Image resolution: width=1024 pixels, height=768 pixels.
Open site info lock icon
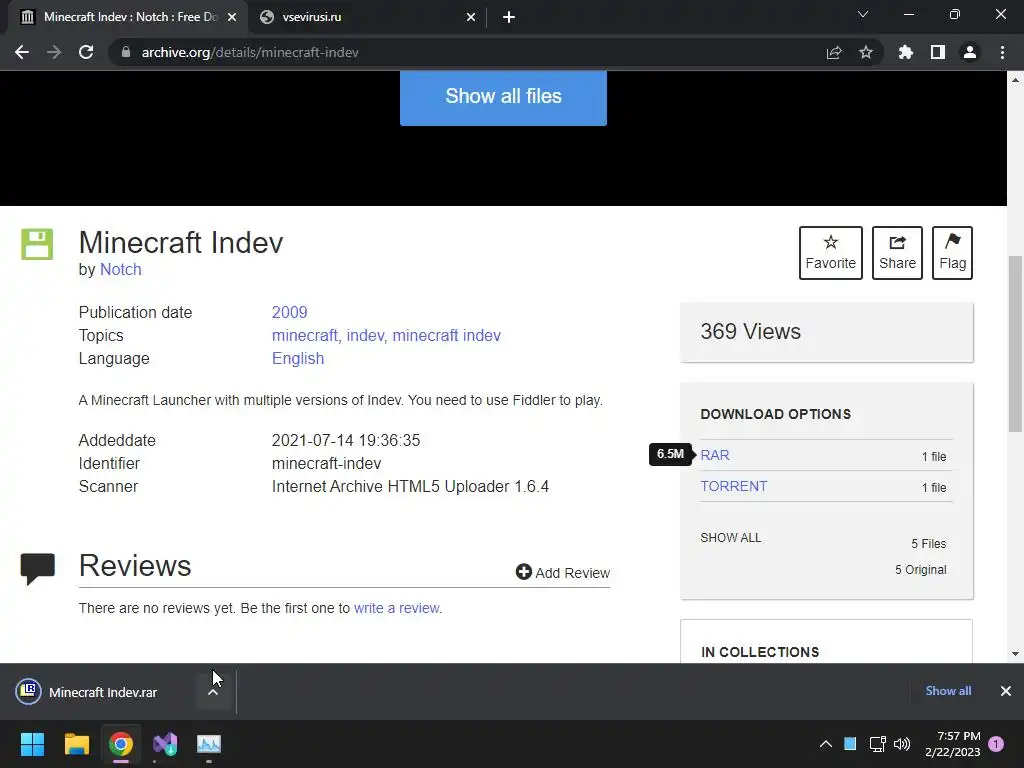pos(126,52)
